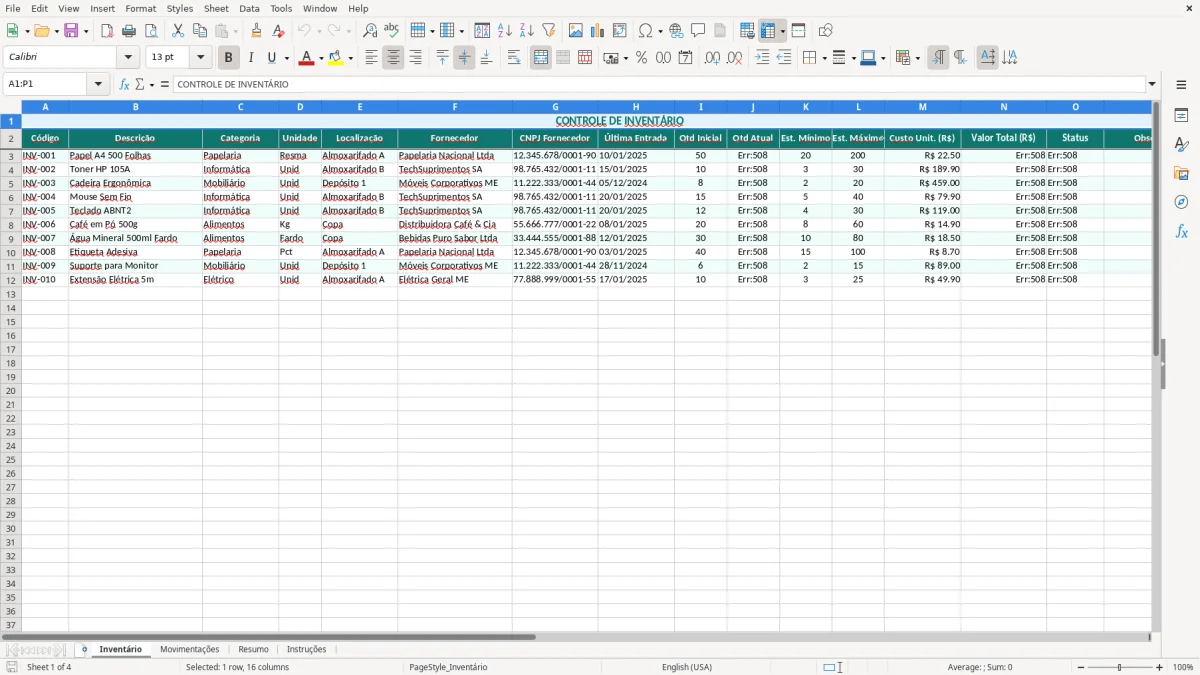Toggle Align Right
This screenshot has height=675, width=1200.
(x=415, y=58)
